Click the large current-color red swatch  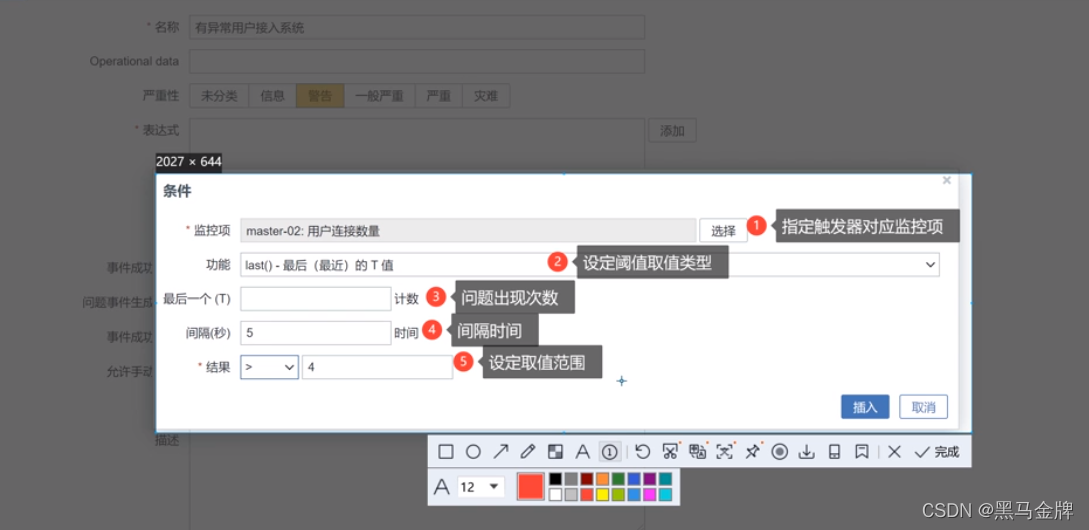(x=531, y=486)
